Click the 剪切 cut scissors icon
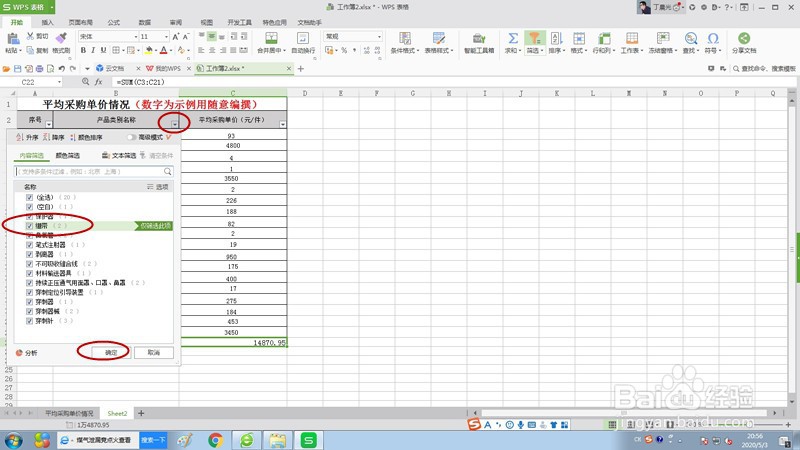Image resolution: width=800 pixels, height=450 pixels. (x=31, y=36)
